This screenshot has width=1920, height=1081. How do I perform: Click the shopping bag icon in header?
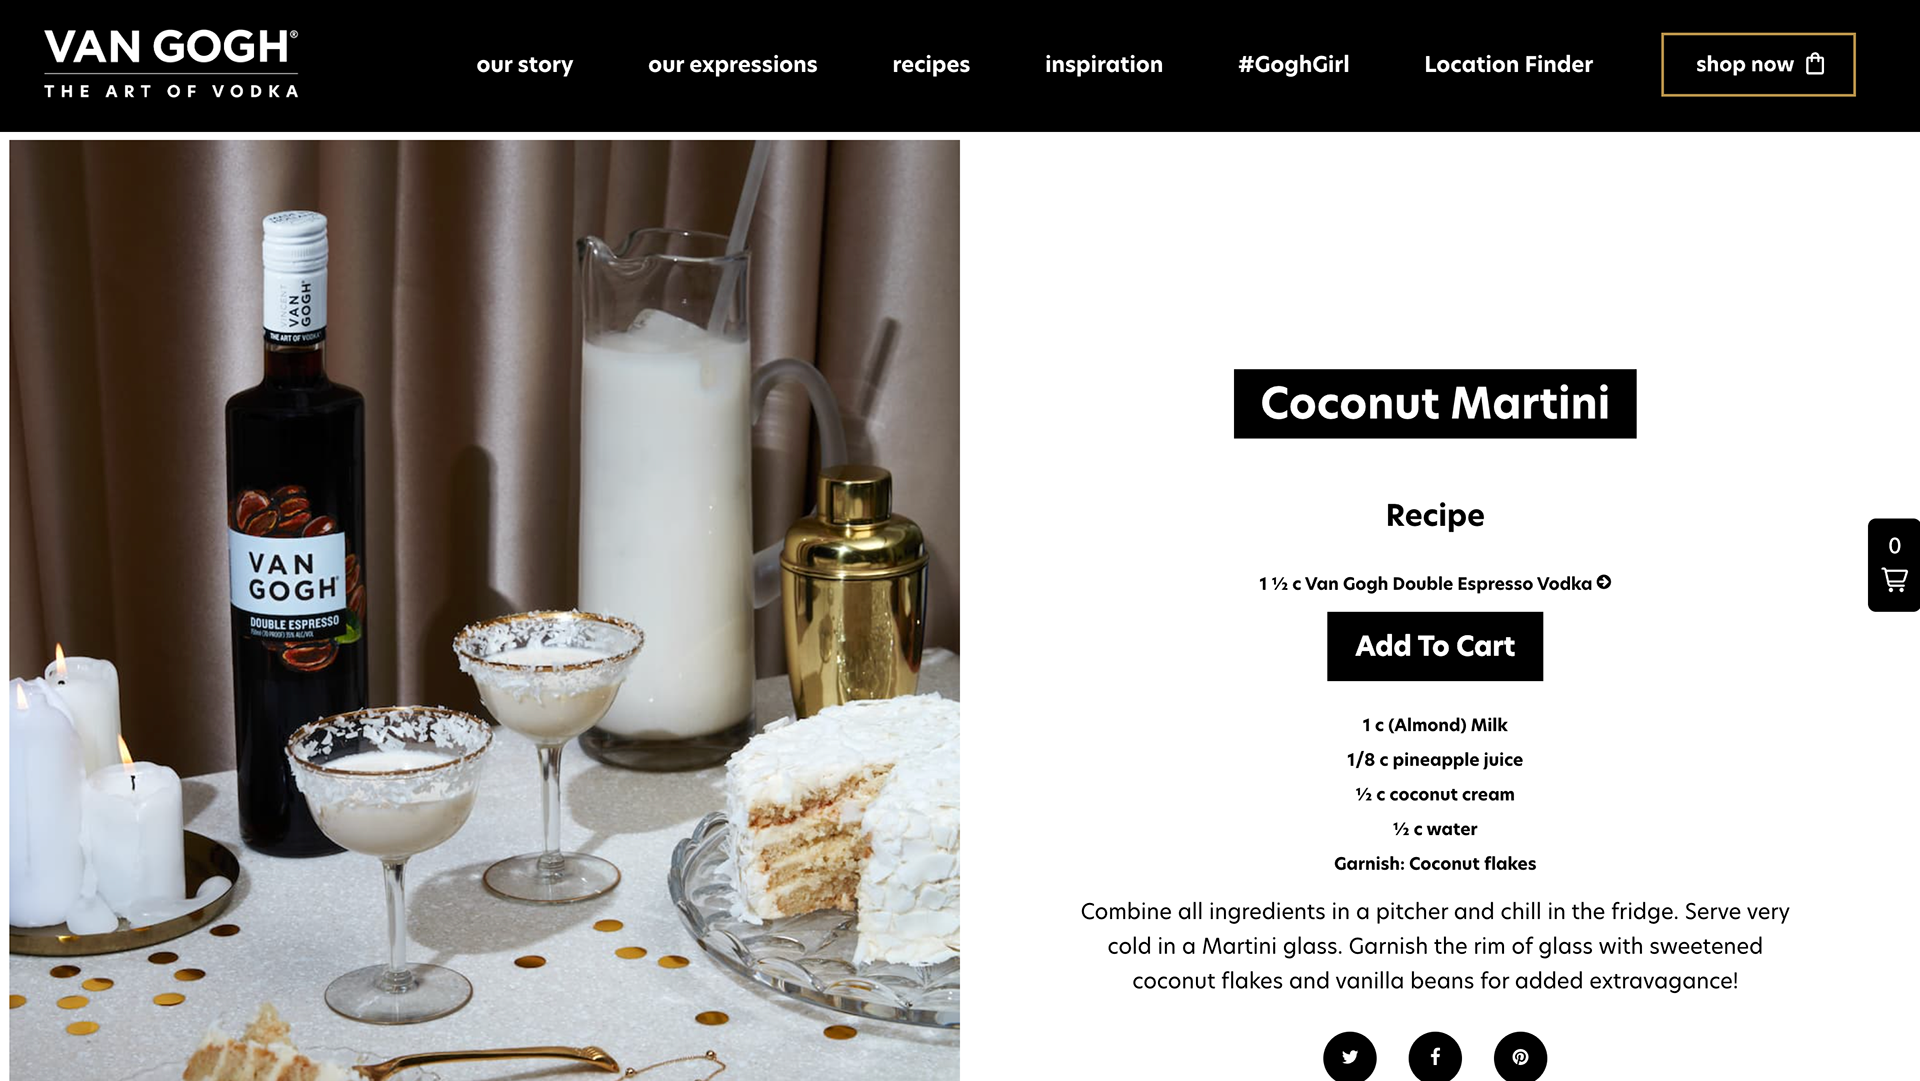click(x=1815, y=64)
